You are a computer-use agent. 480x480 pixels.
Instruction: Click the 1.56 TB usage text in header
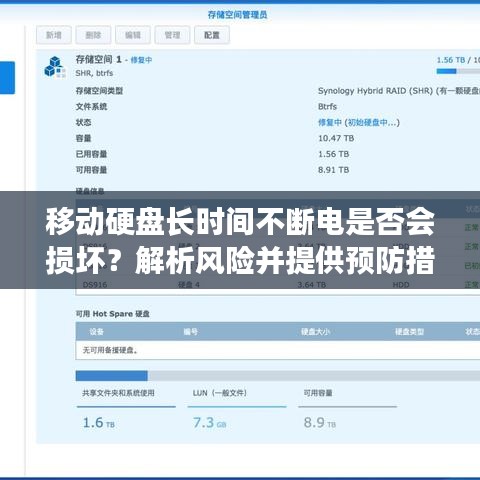click(x=451, y=60)
